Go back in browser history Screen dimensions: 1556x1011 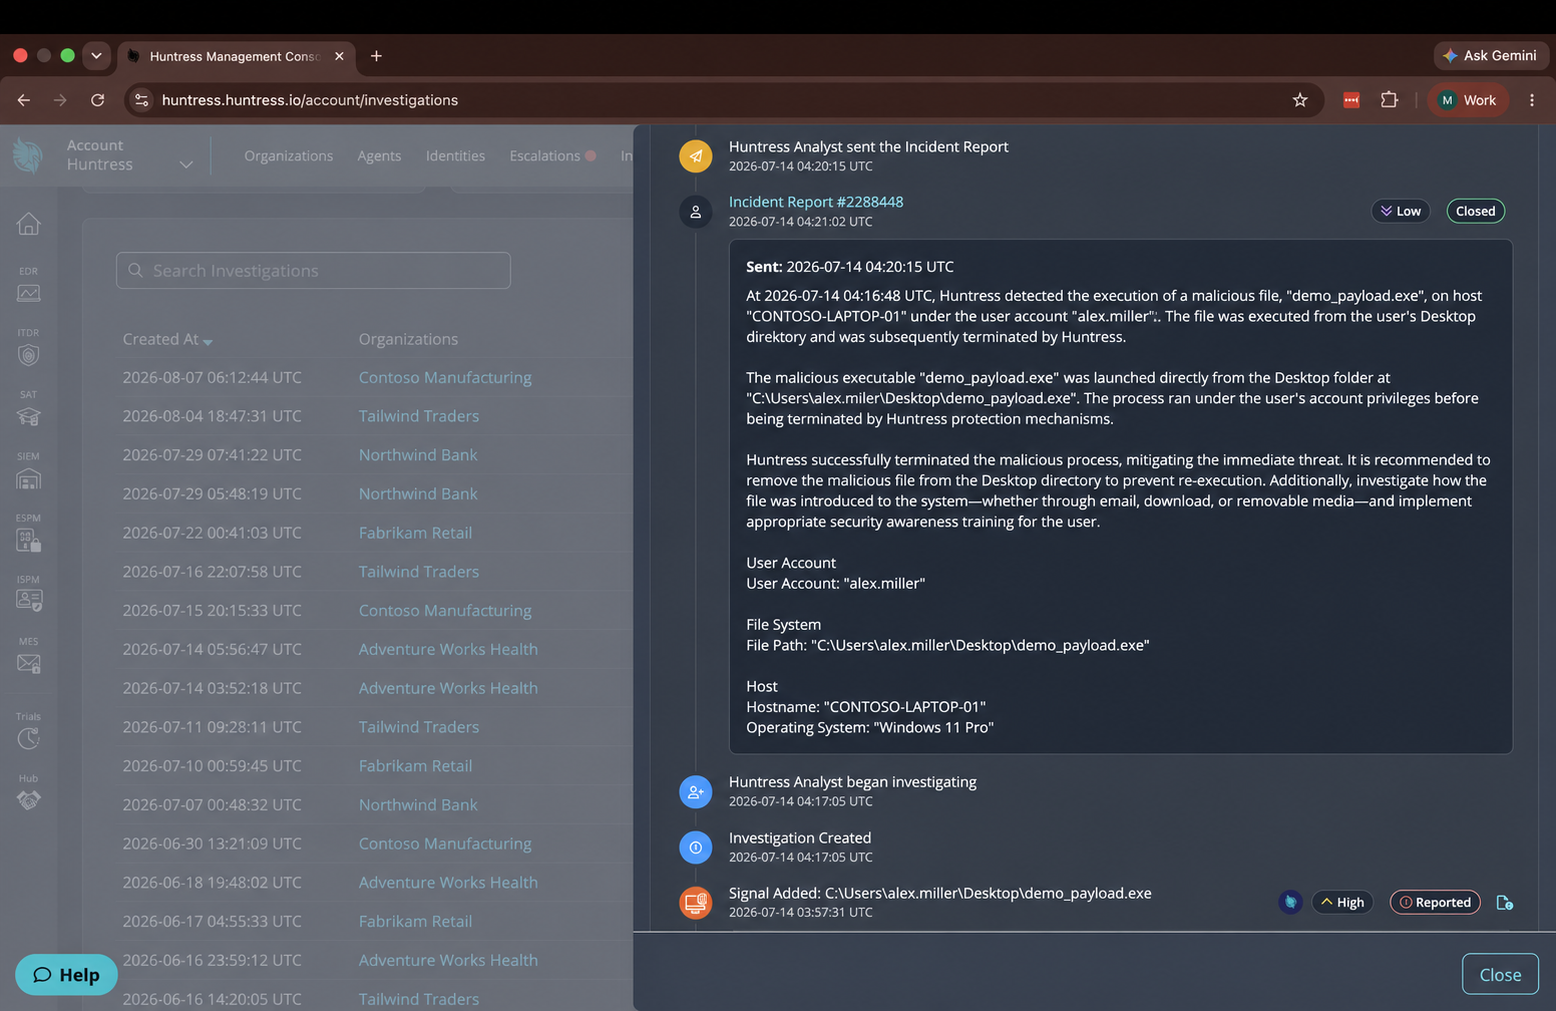point(24,100)
